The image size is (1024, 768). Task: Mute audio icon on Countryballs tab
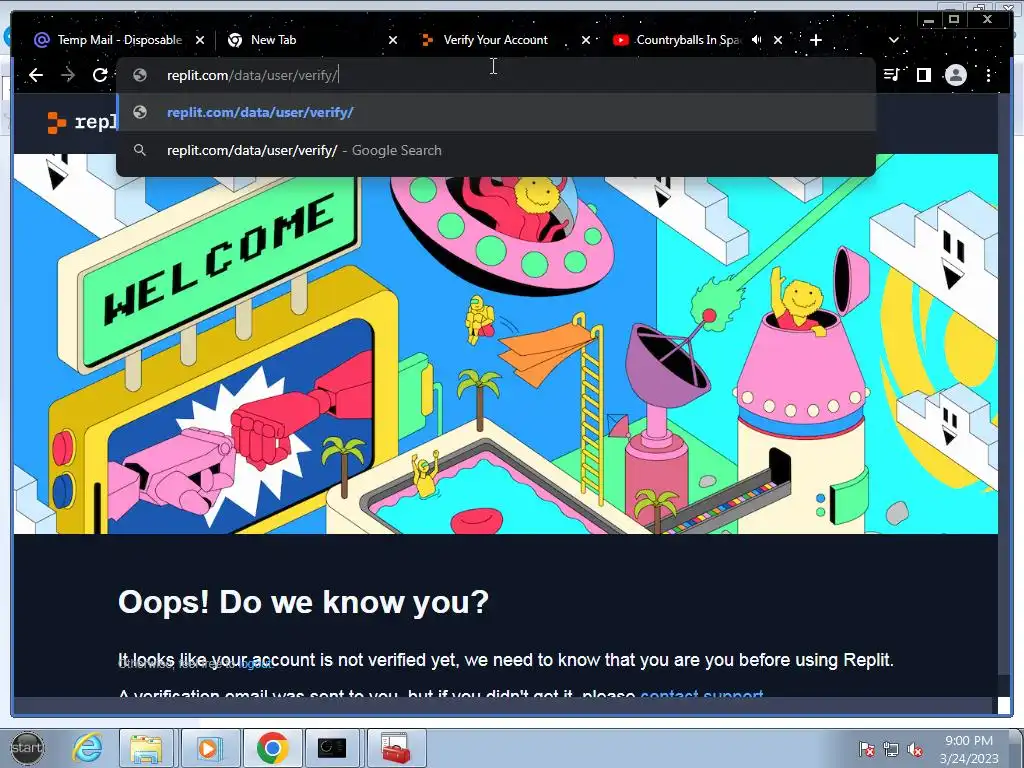point(756,40)
